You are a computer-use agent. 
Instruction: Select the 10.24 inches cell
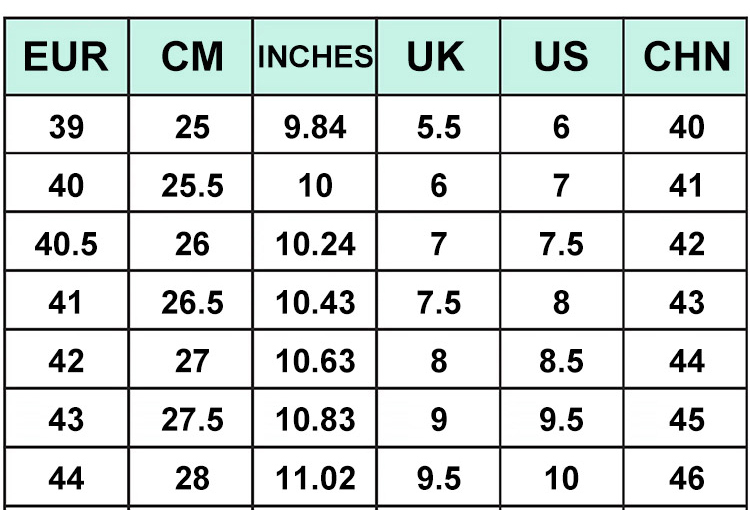[315, 244]
